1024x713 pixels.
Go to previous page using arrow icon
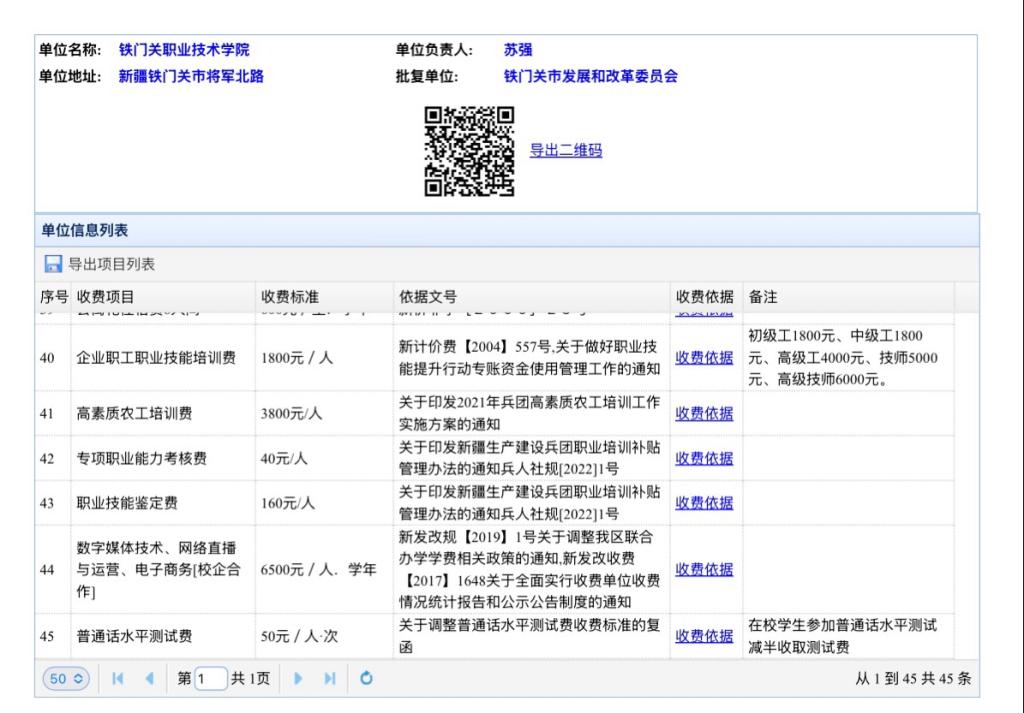(x=149, y=679)
